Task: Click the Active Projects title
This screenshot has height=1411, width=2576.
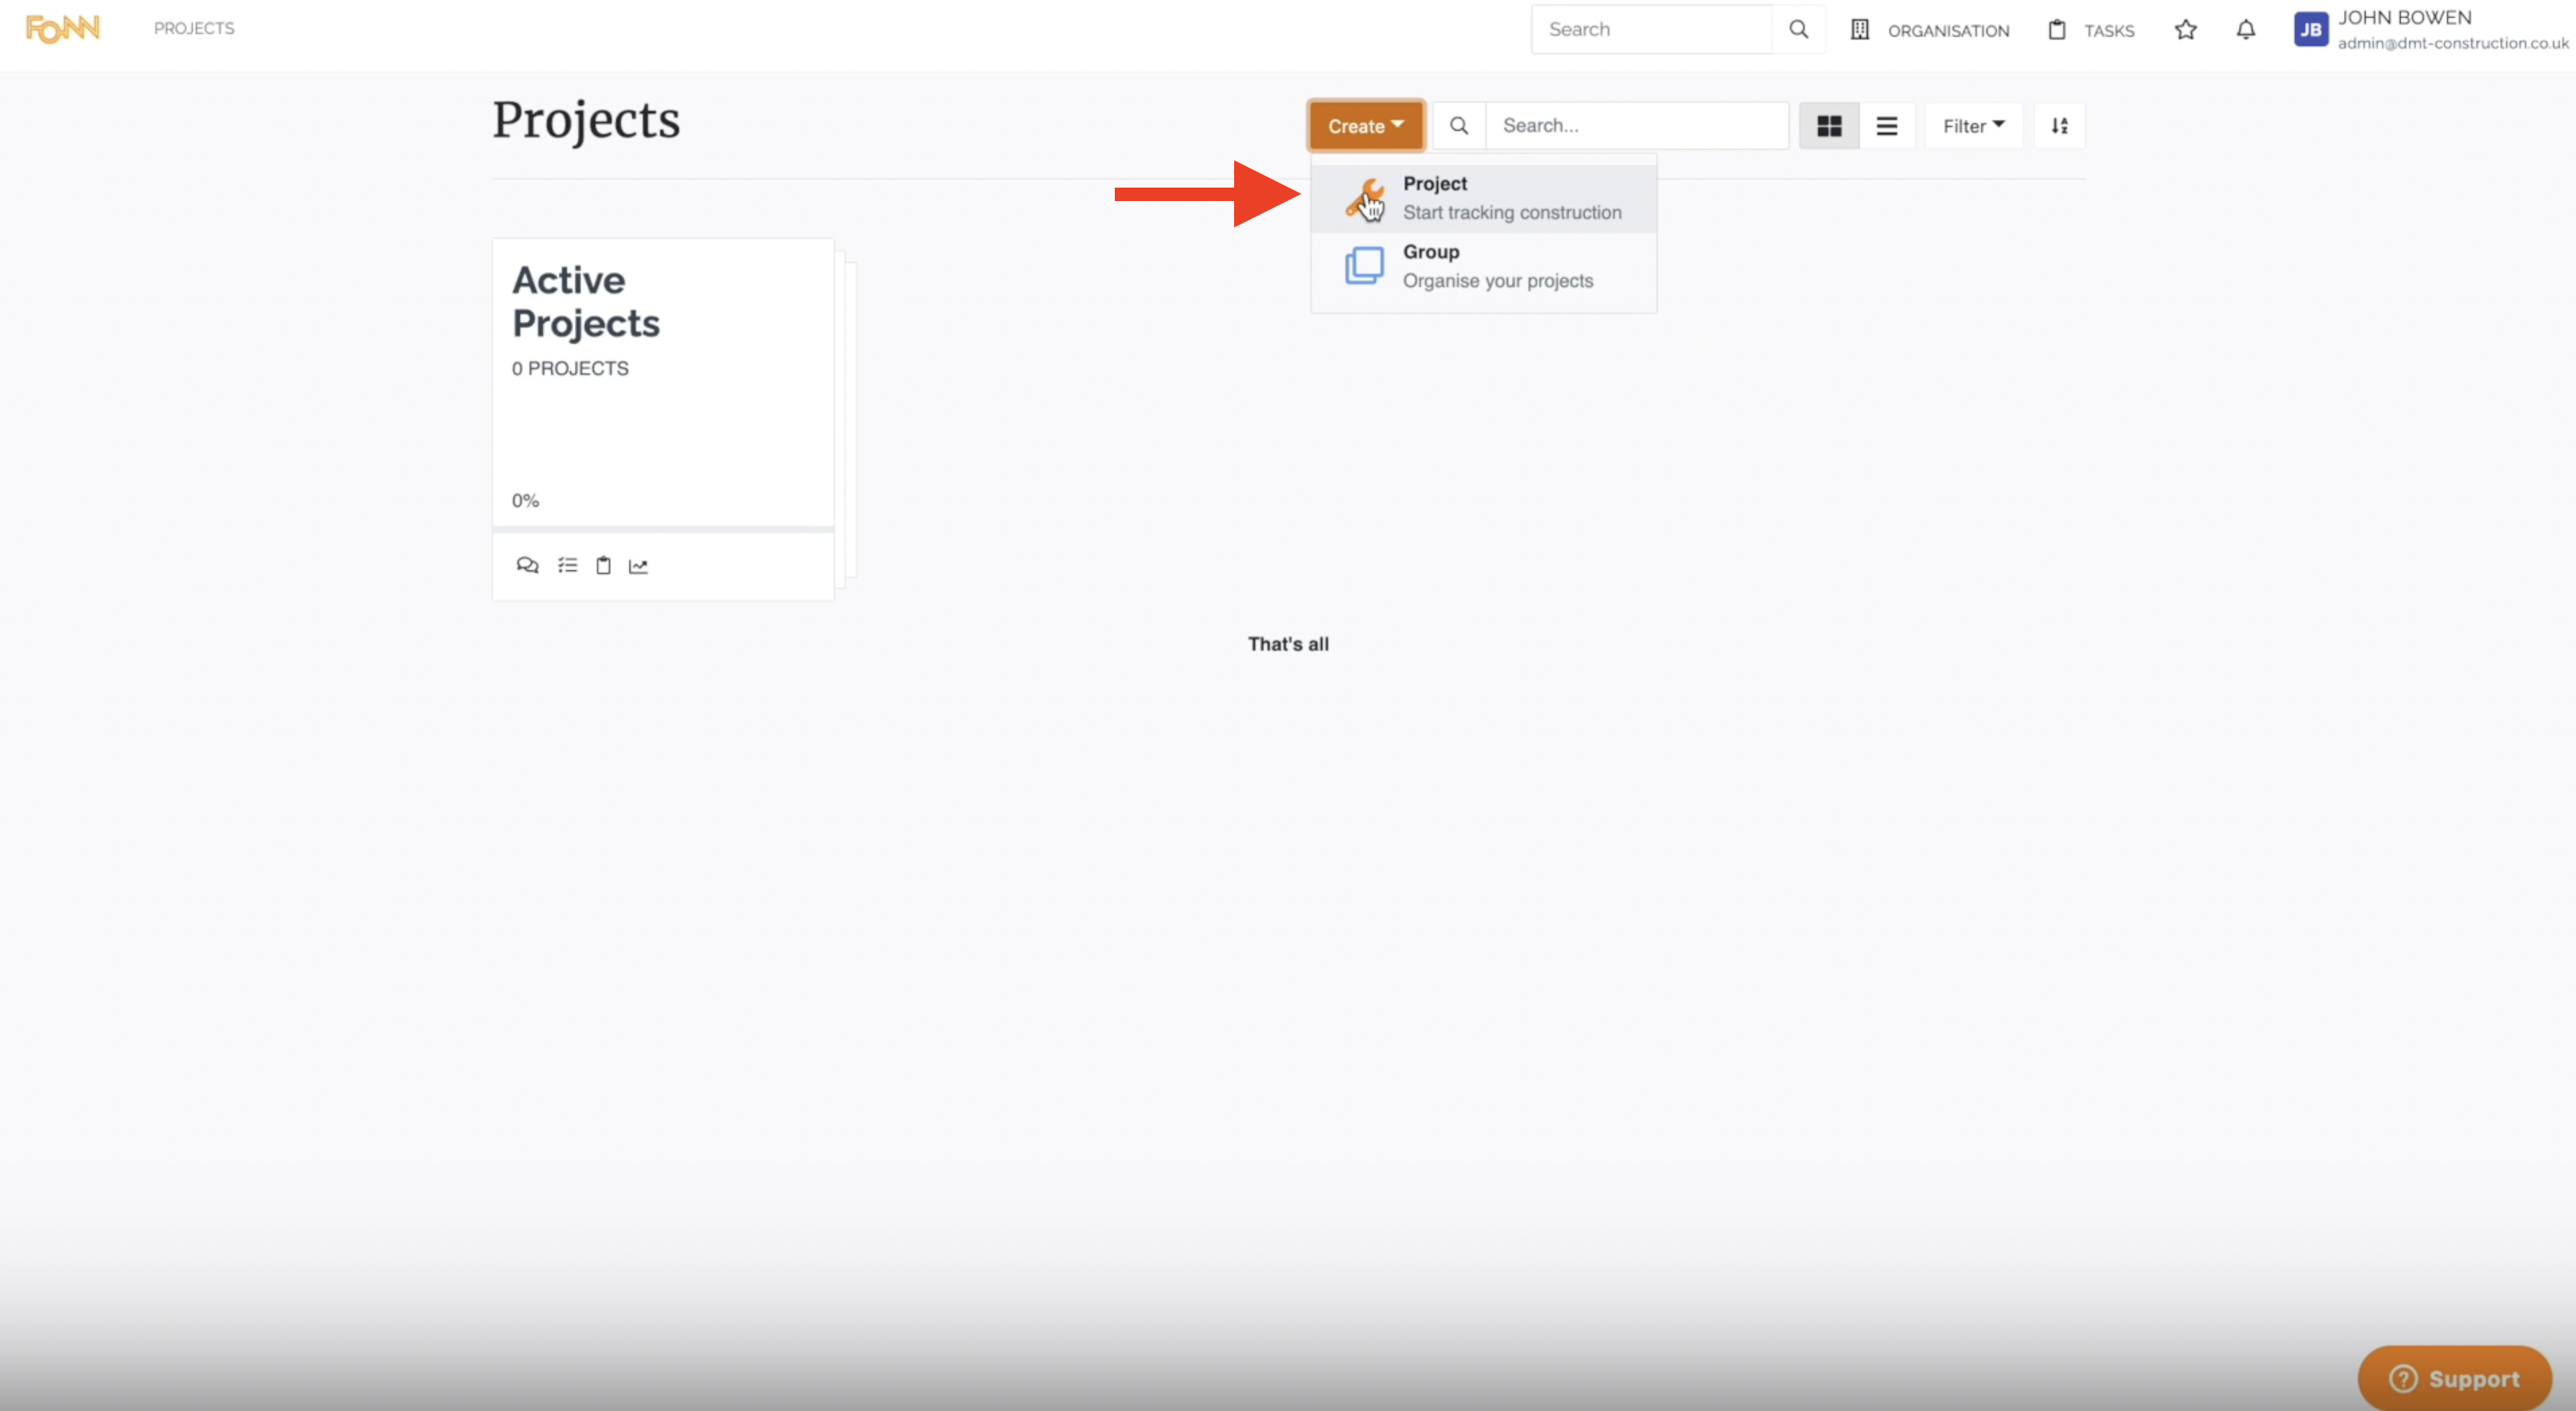Action: click(x=586, y=302)
